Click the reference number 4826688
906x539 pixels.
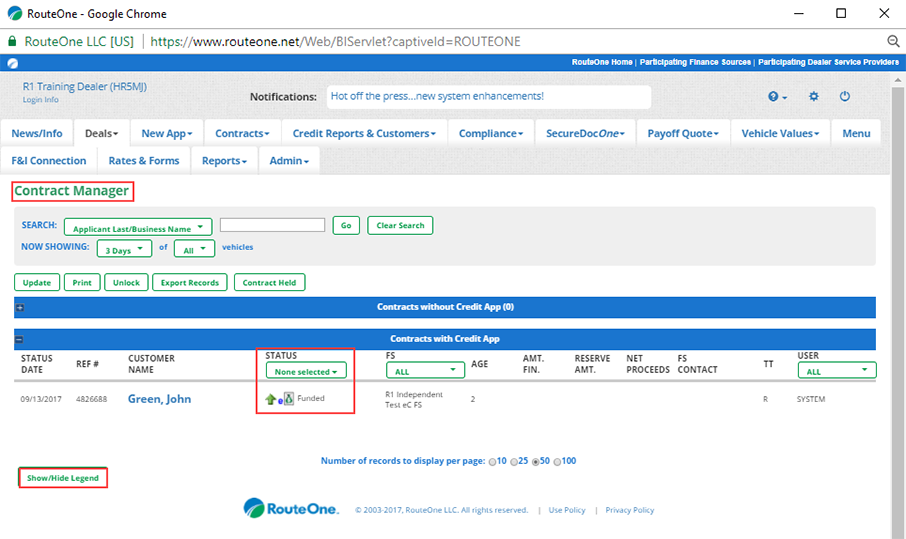pyautogui.click(x=91, y=399)
